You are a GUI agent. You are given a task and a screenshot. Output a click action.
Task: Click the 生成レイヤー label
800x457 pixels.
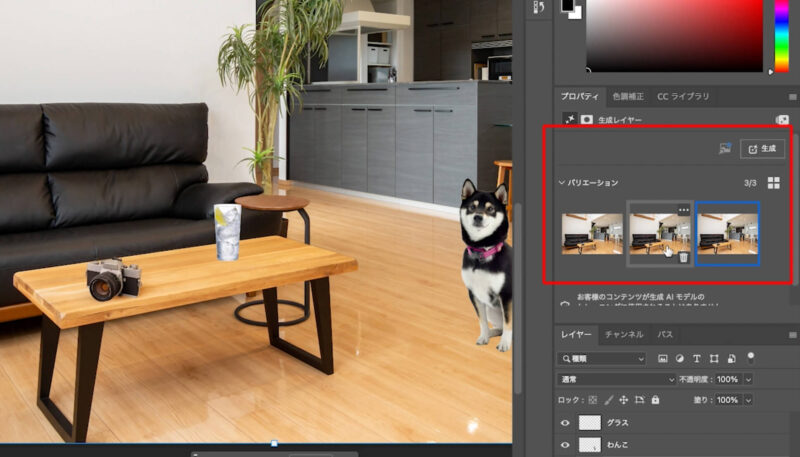coord(620,120)
